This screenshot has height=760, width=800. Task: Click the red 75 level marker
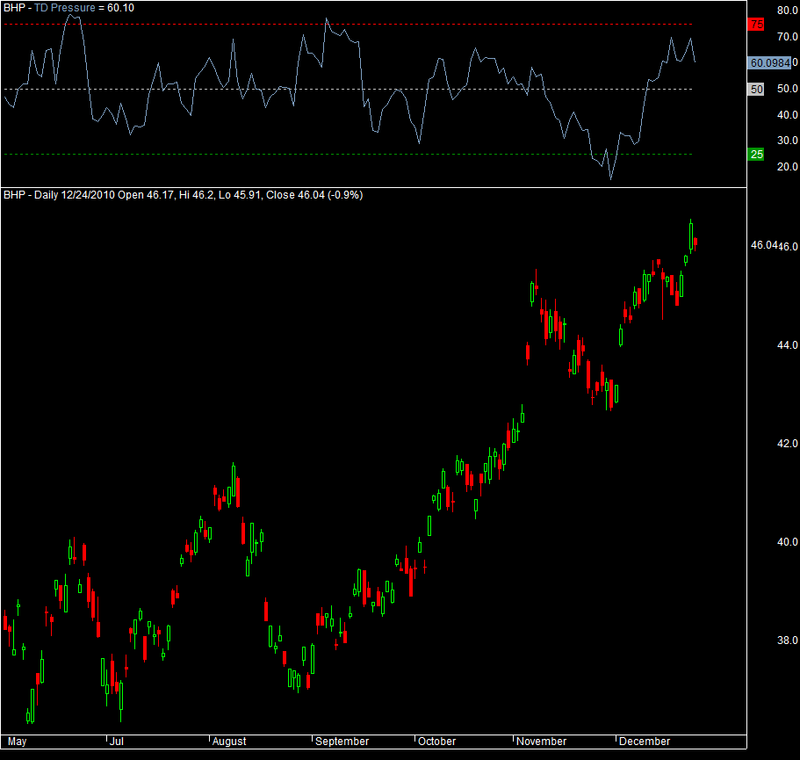click(756, 24)
